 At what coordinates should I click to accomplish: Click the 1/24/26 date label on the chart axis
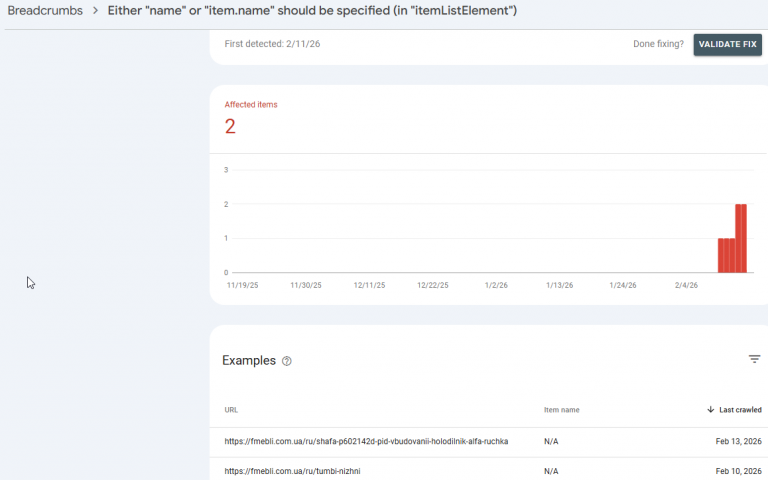pos(623,285)
